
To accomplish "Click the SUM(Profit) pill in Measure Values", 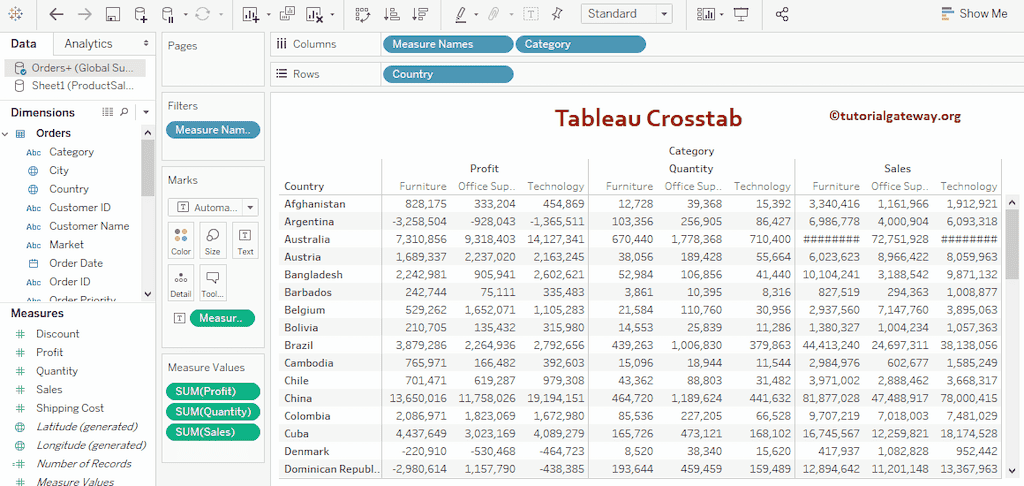I will 211,391.
